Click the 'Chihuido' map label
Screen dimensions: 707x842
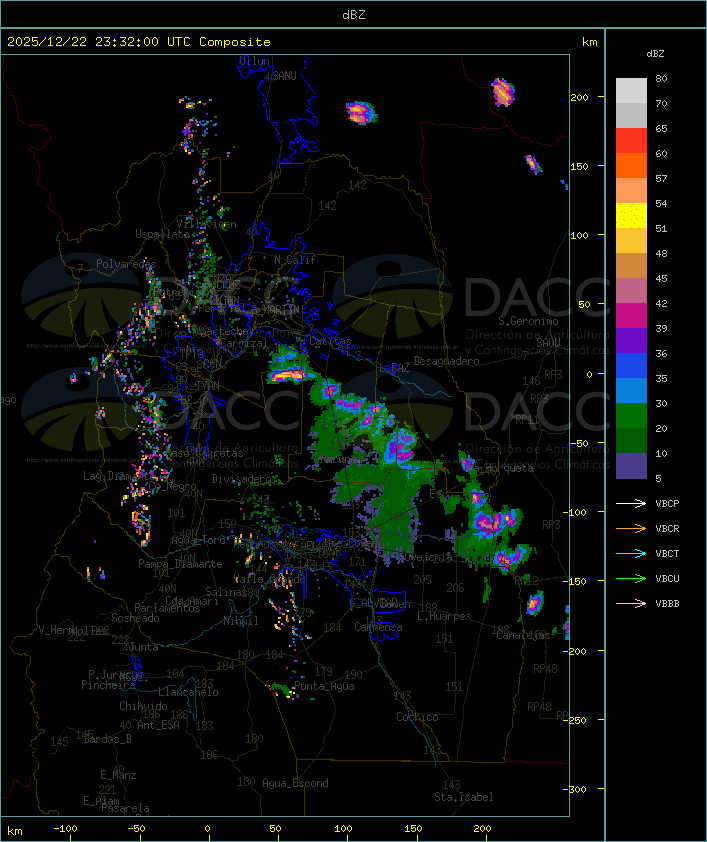pyautogui.click(x=143, y=706)
